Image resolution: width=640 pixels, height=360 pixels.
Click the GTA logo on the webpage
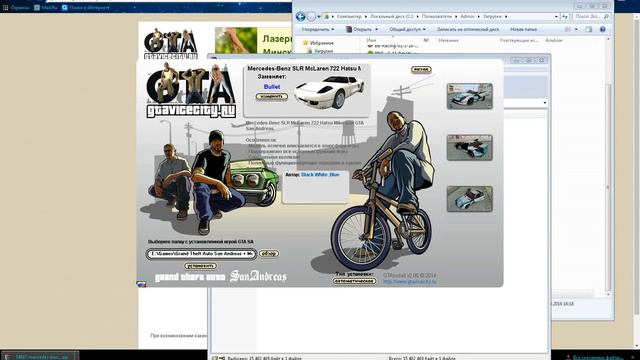(x=171, y=44)
